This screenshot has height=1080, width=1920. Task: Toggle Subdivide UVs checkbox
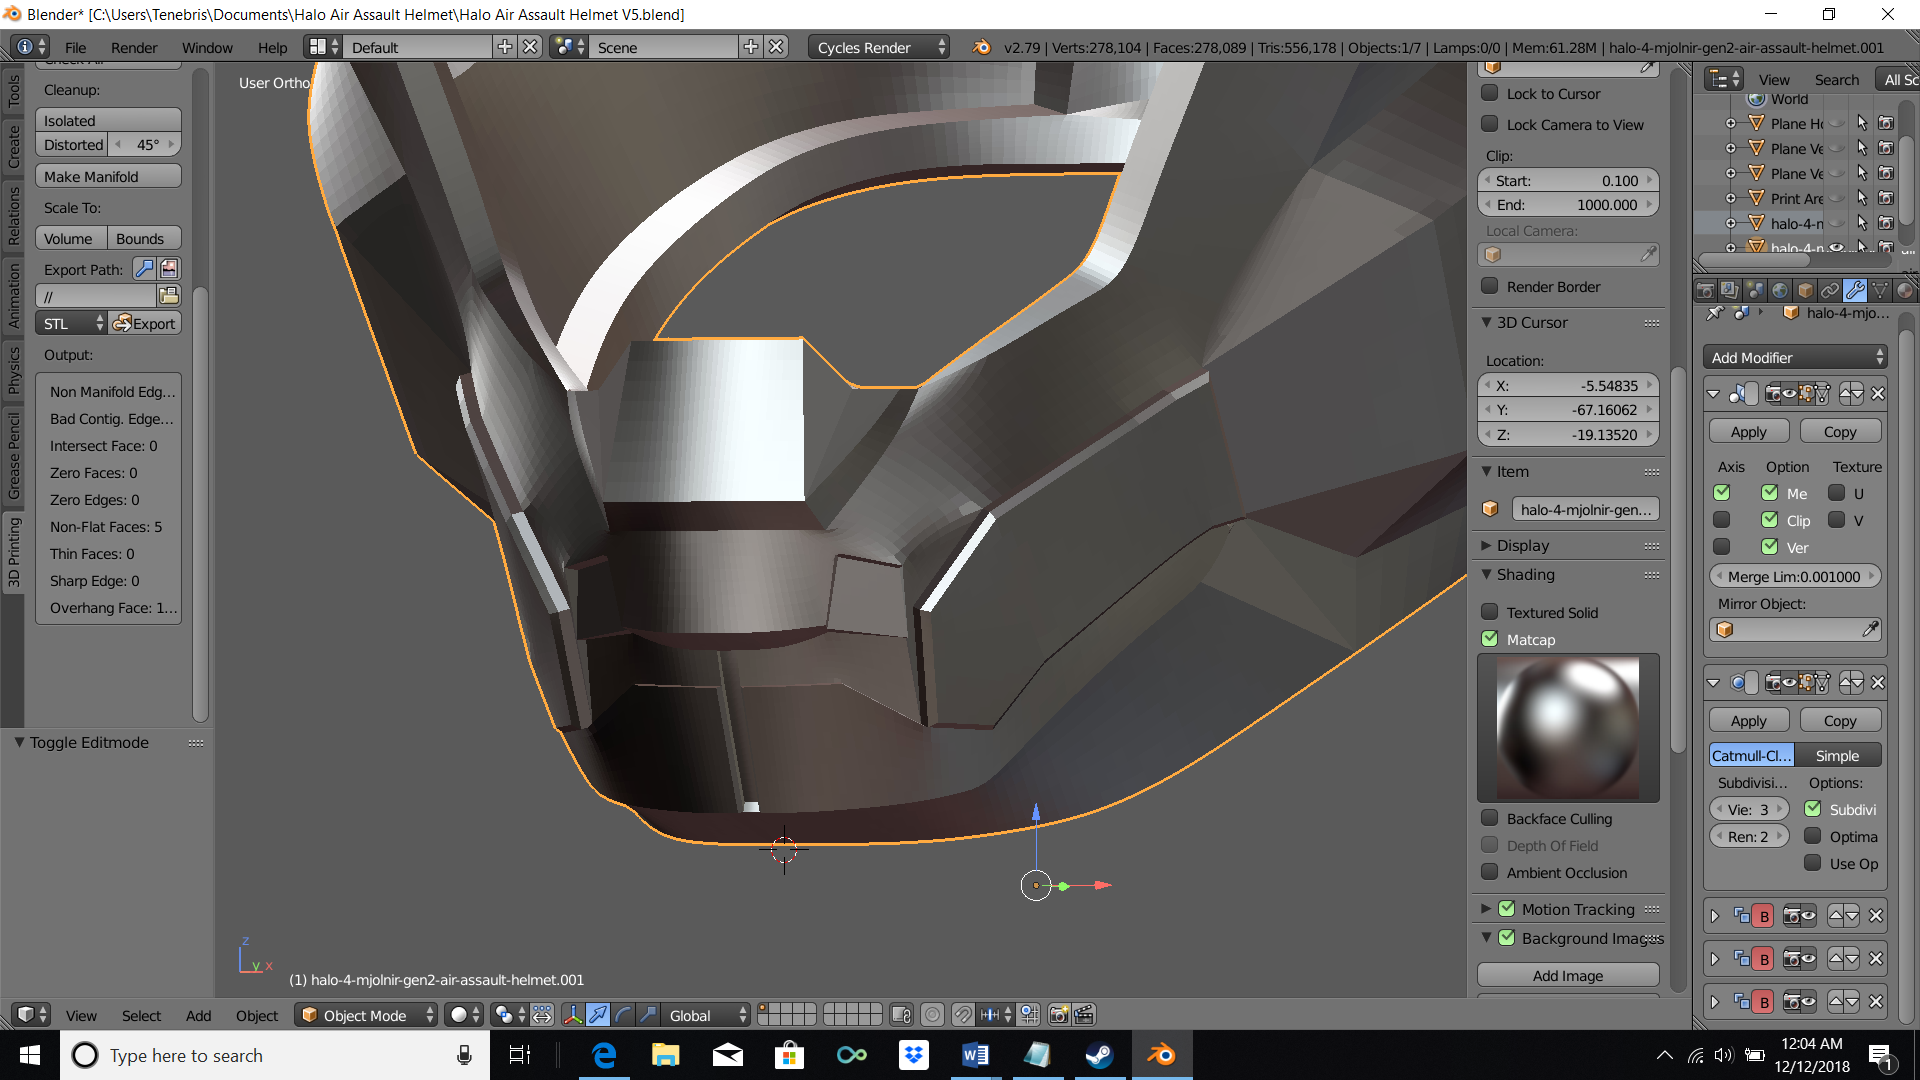[x=1812, y=809]
